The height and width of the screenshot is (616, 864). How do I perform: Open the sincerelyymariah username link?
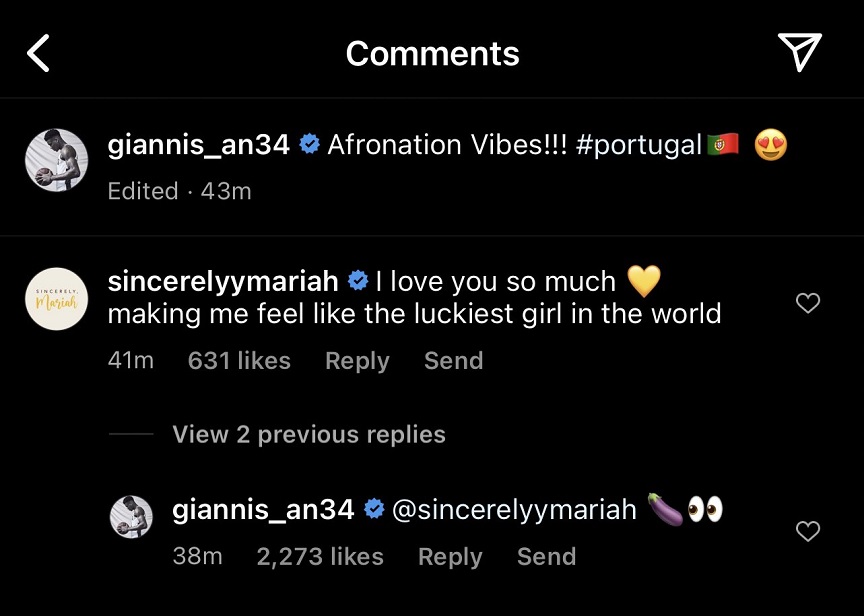tap(225, 282)
